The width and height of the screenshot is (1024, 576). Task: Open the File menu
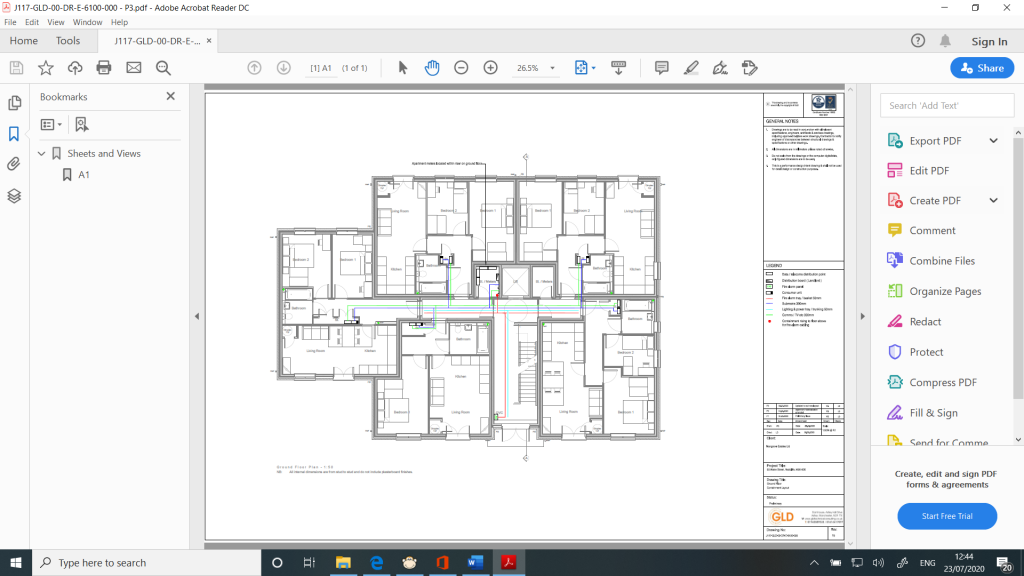click(x=10, y=22)
